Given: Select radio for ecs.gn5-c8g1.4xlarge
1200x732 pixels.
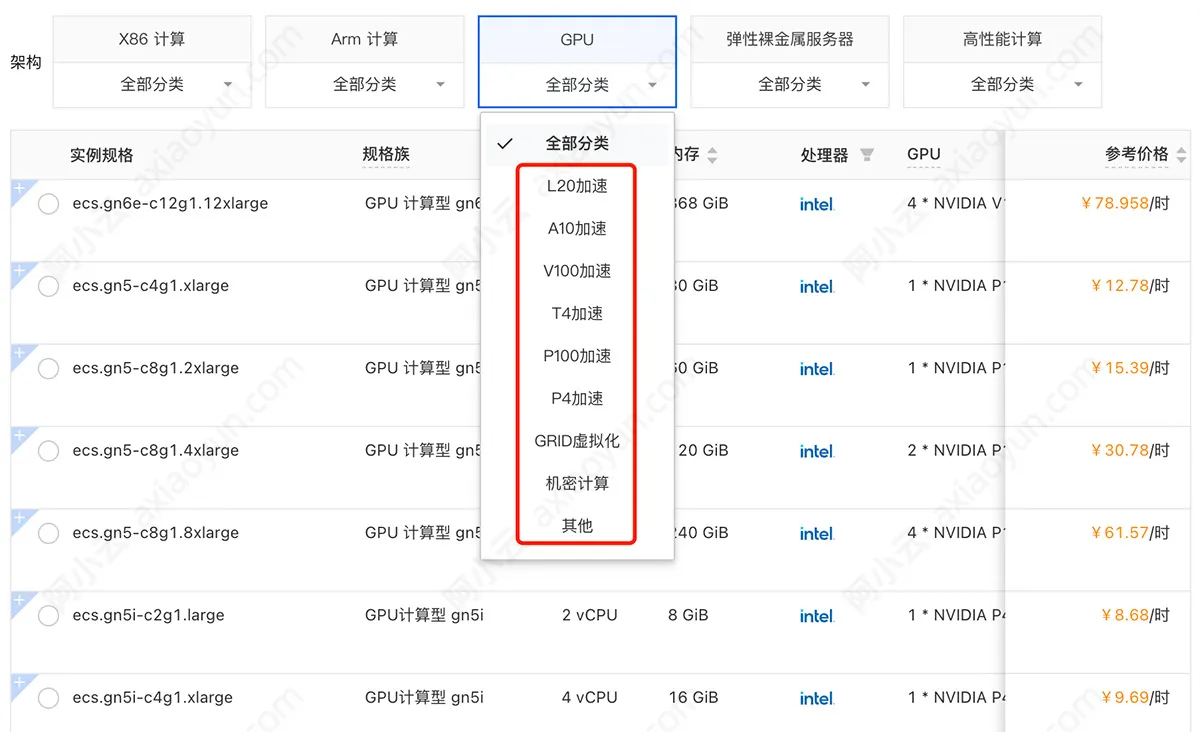Looking at the screenshot, I should tap(48, 451).
